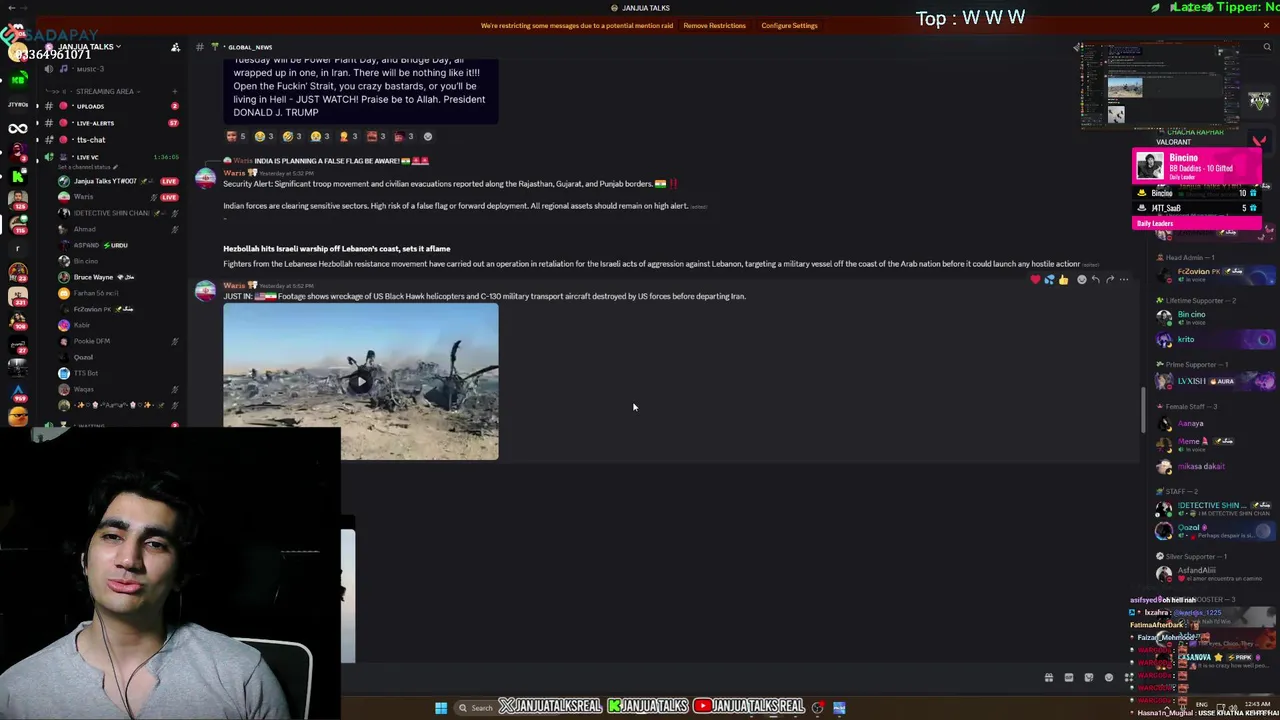Click the forward arrow on hovered message
The image size is (1280, 720).
coord(1109,280)
